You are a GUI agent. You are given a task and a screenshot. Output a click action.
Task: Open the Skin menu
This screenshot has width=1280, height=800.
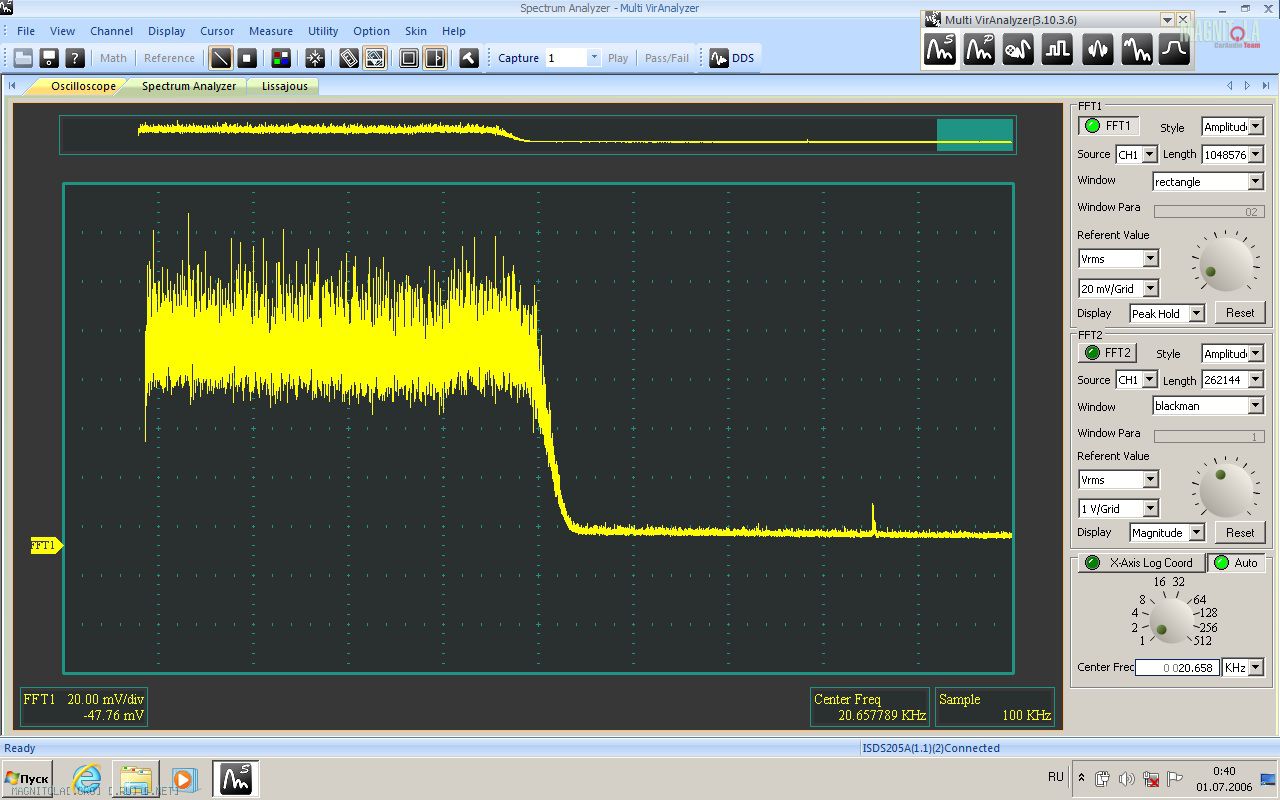(x=416, y=31)
